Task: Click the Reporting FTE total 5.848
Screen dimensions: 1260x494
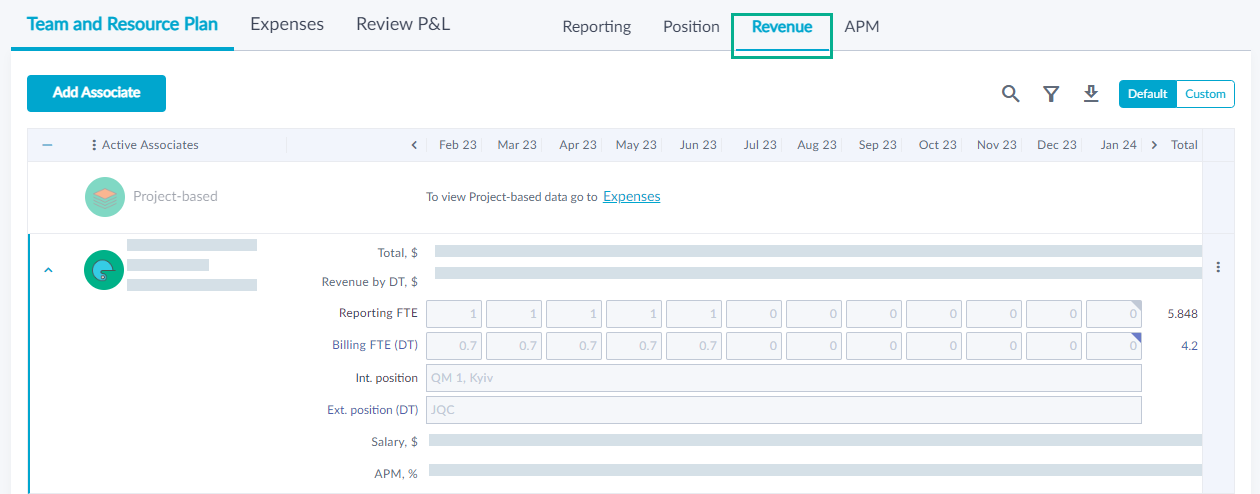Action: click(x=1182, y=314)
